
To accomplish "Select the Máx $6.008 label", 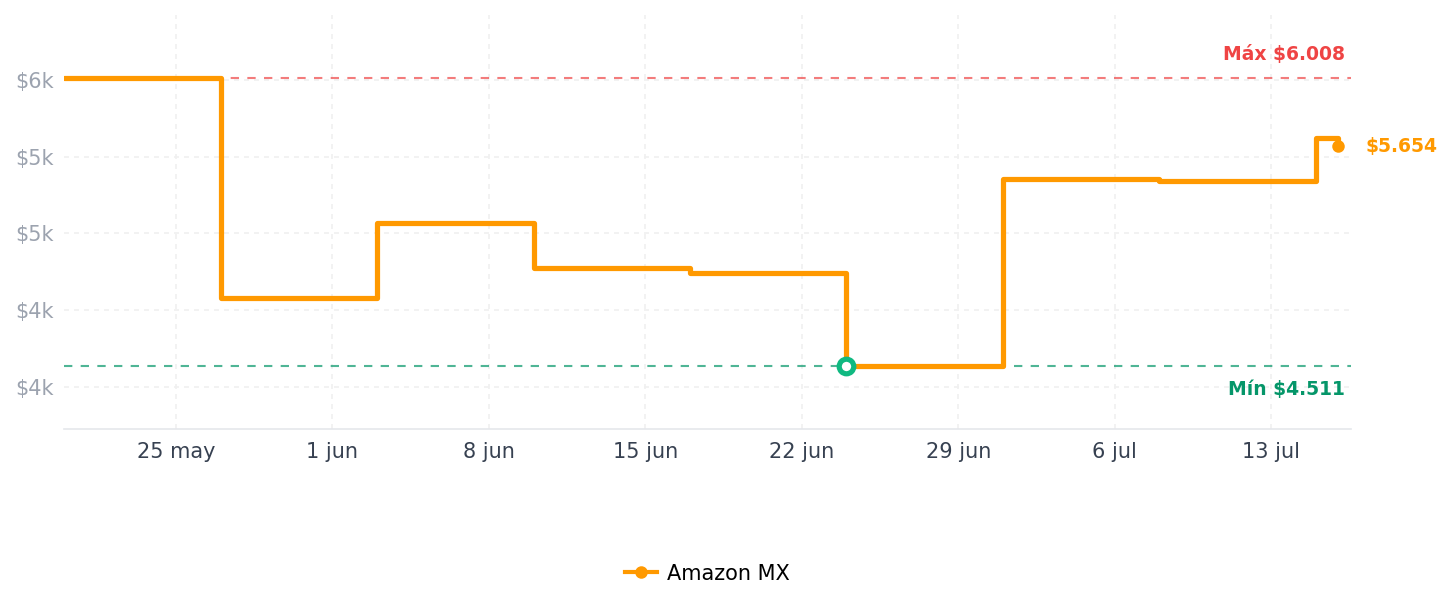I will (1284, 54).
